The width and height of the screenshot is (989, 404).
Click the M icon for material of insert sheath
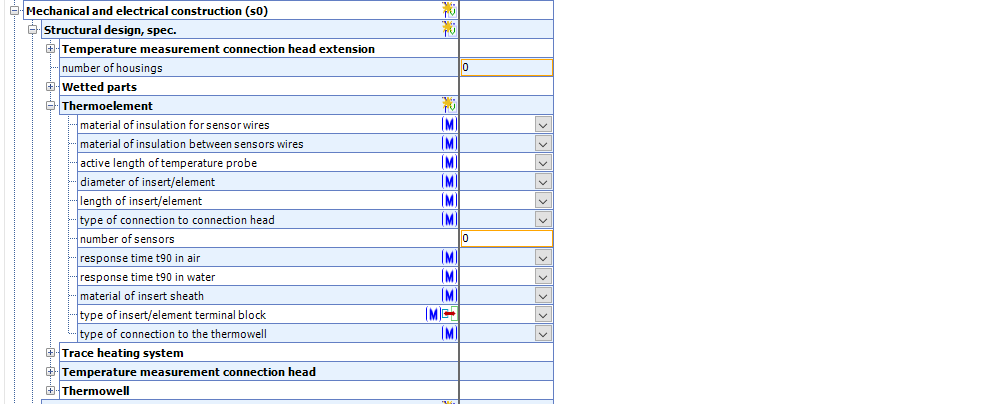[449, 296]
